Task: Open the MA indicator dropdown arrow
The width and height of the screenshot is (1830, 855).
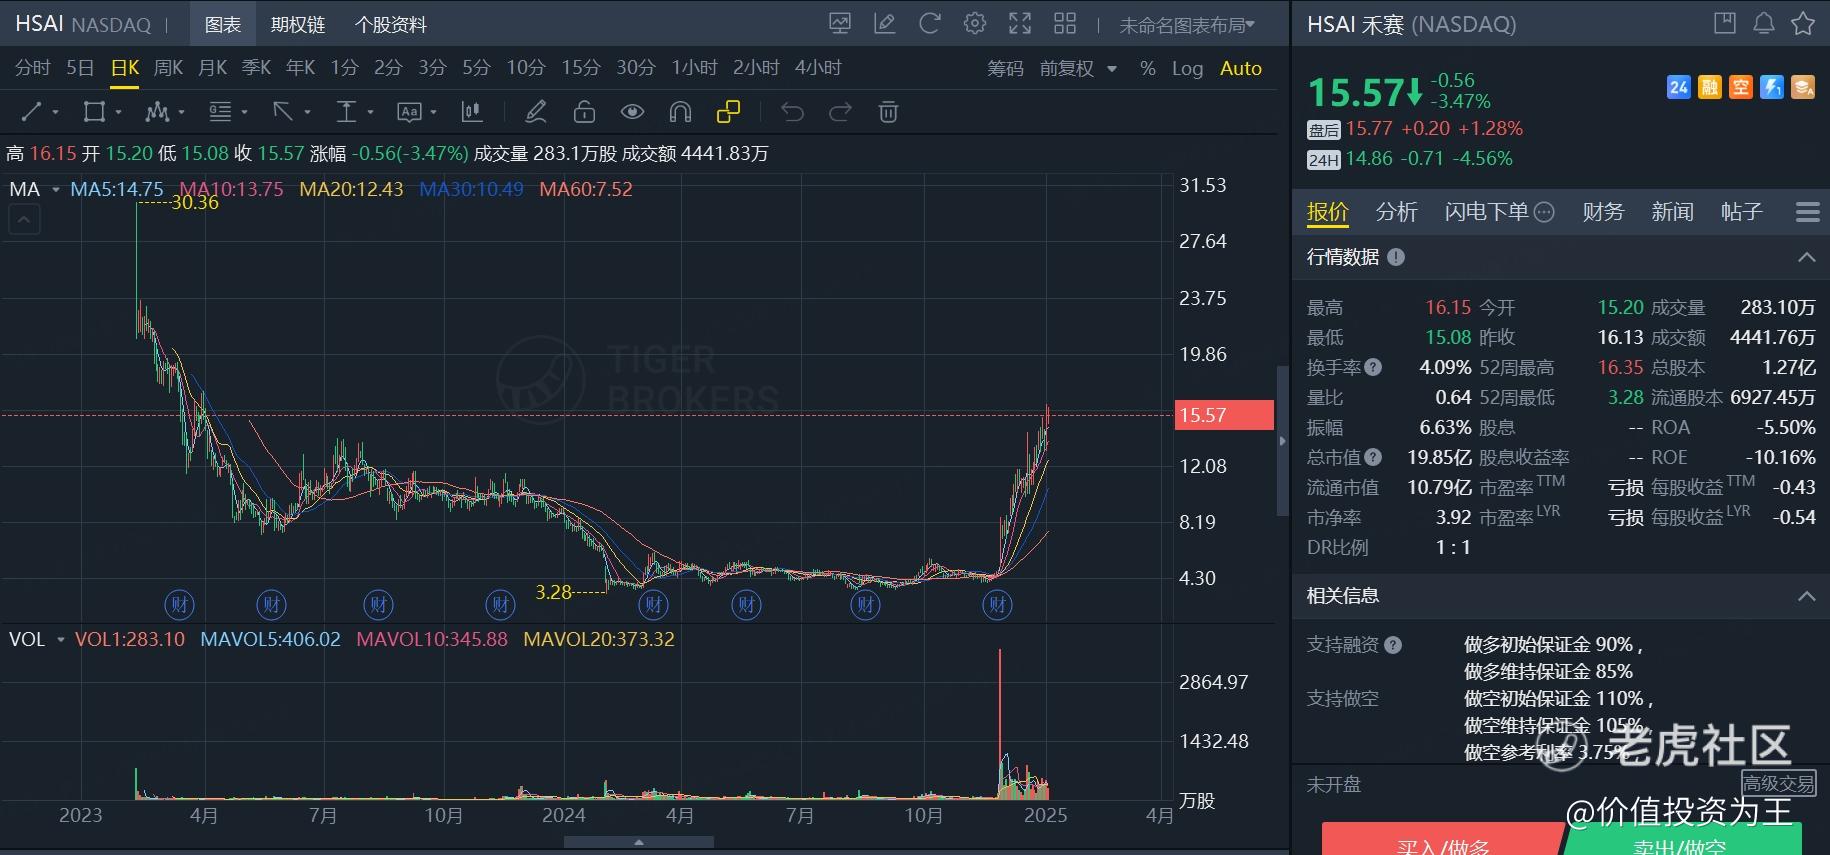Action: click(56, 190)
